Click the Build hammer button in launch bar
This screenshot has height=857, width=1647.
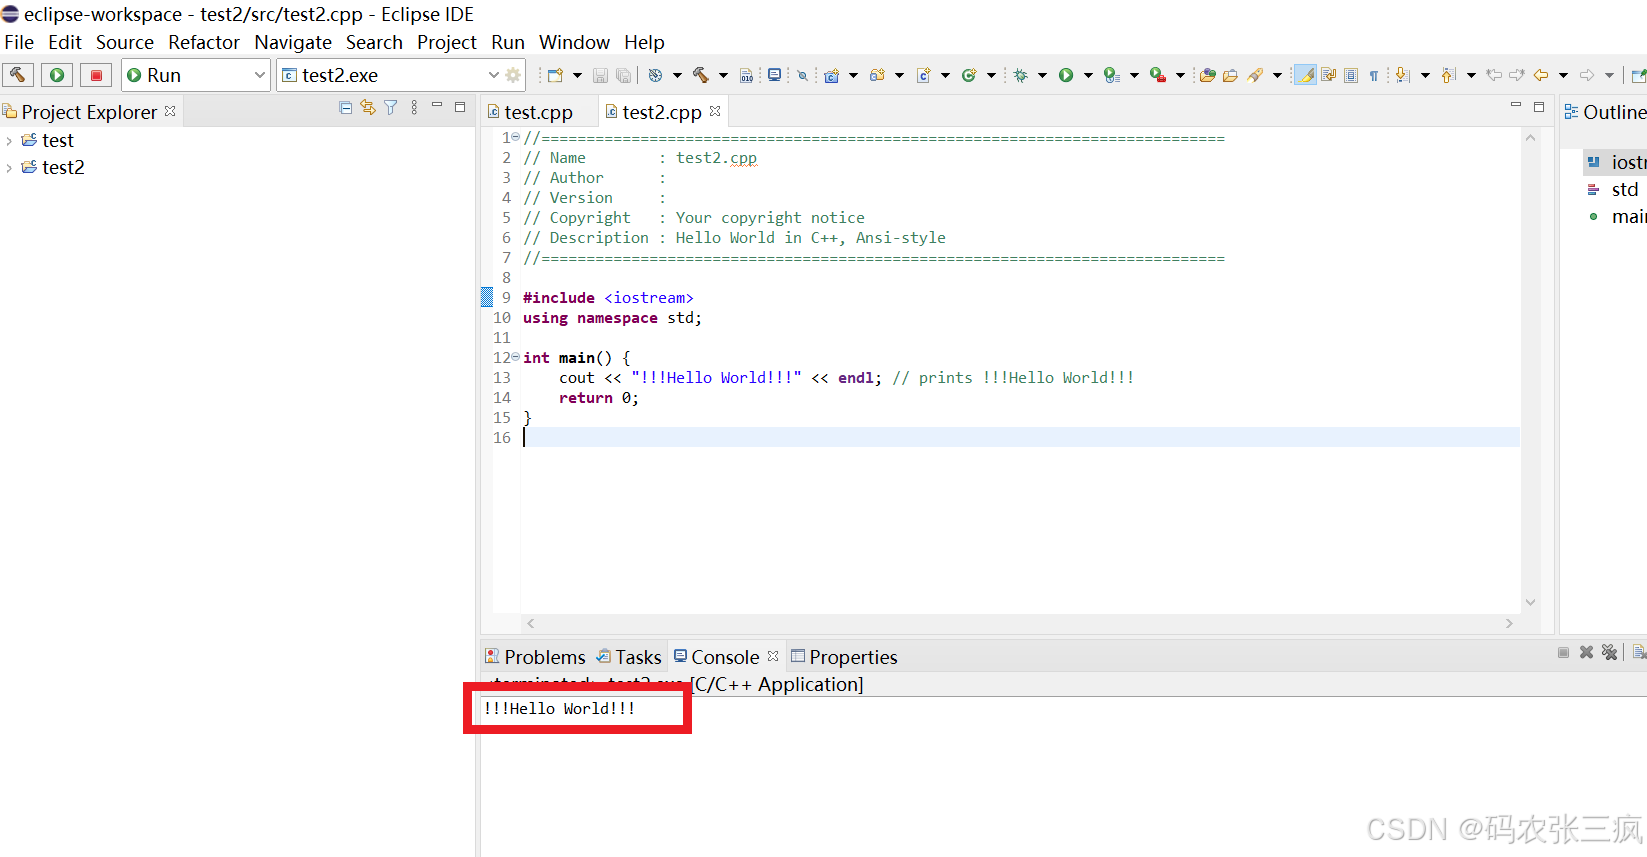(18, 75)
